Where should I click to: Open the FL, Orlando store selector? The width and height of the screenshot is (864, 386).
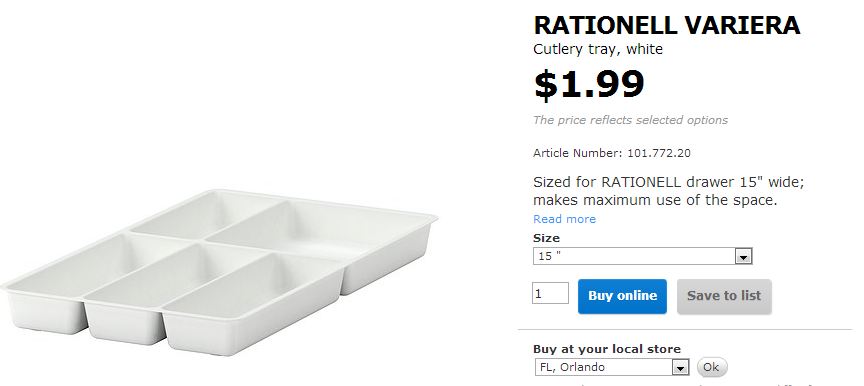[x=612, y=367]
